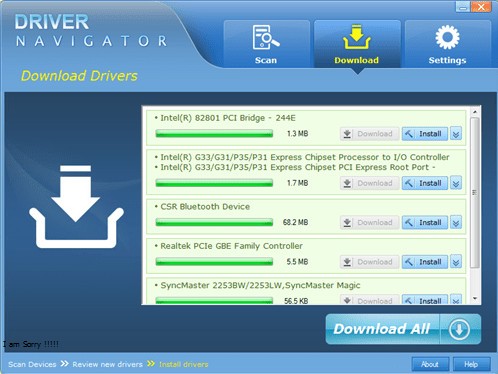This screenshot has width=498, height=374.
Task: Click the "68.2 MB" size value
Action: pyautogui.click(x=295, y=222)
